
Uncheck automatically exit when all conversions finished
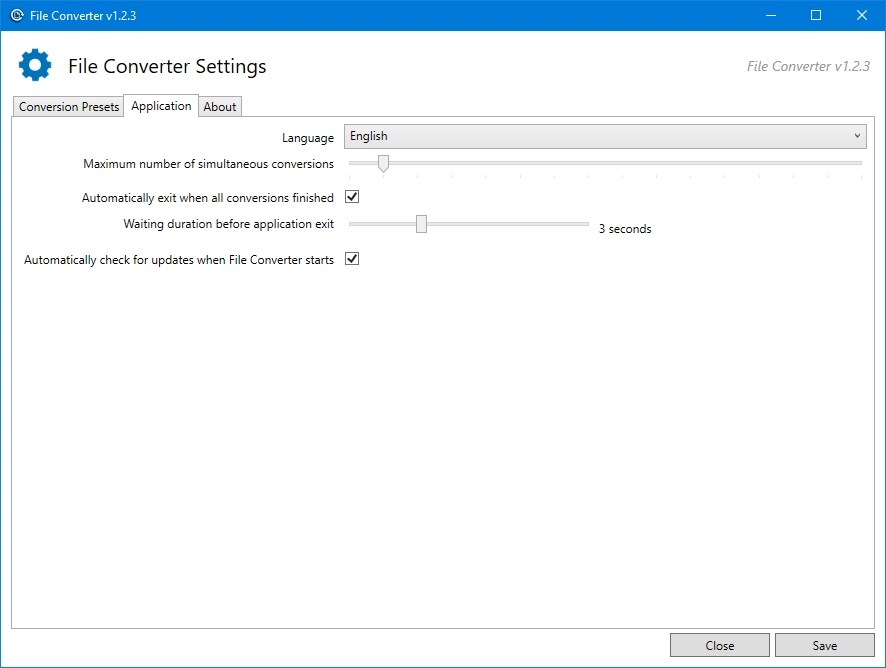(x=351, y=197)
